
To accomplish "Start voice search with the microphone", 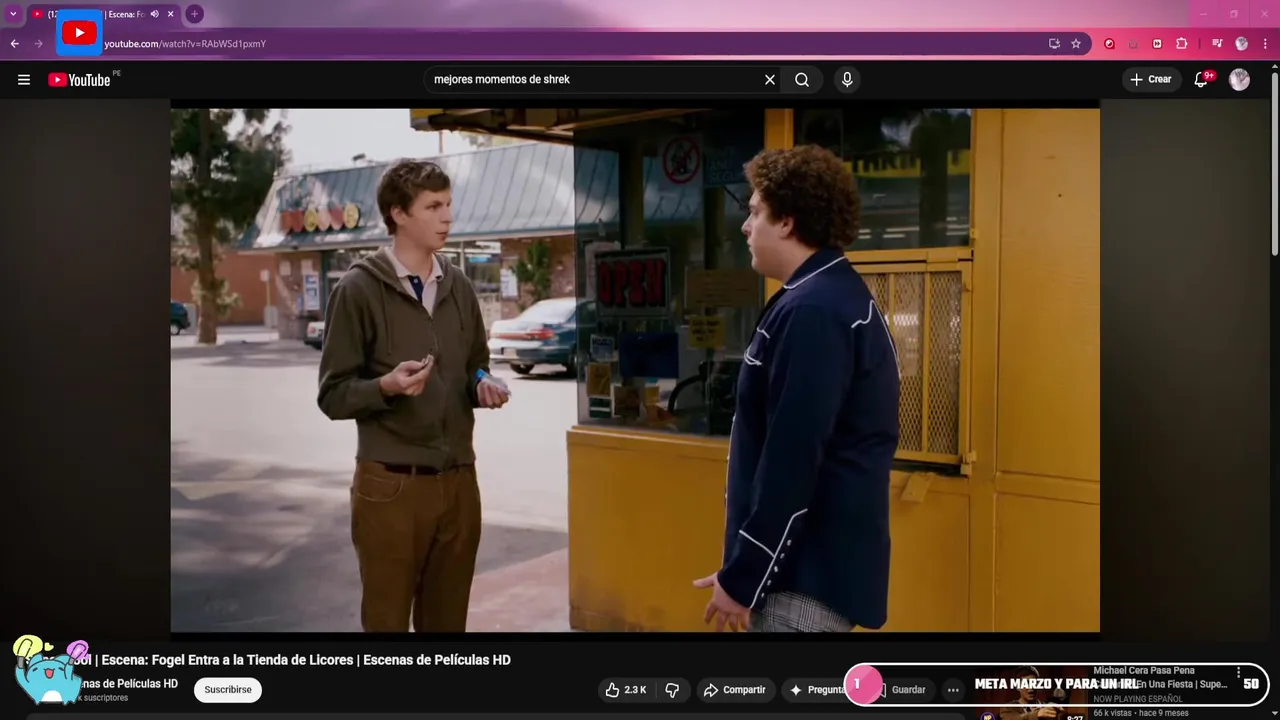I will 847,80.
